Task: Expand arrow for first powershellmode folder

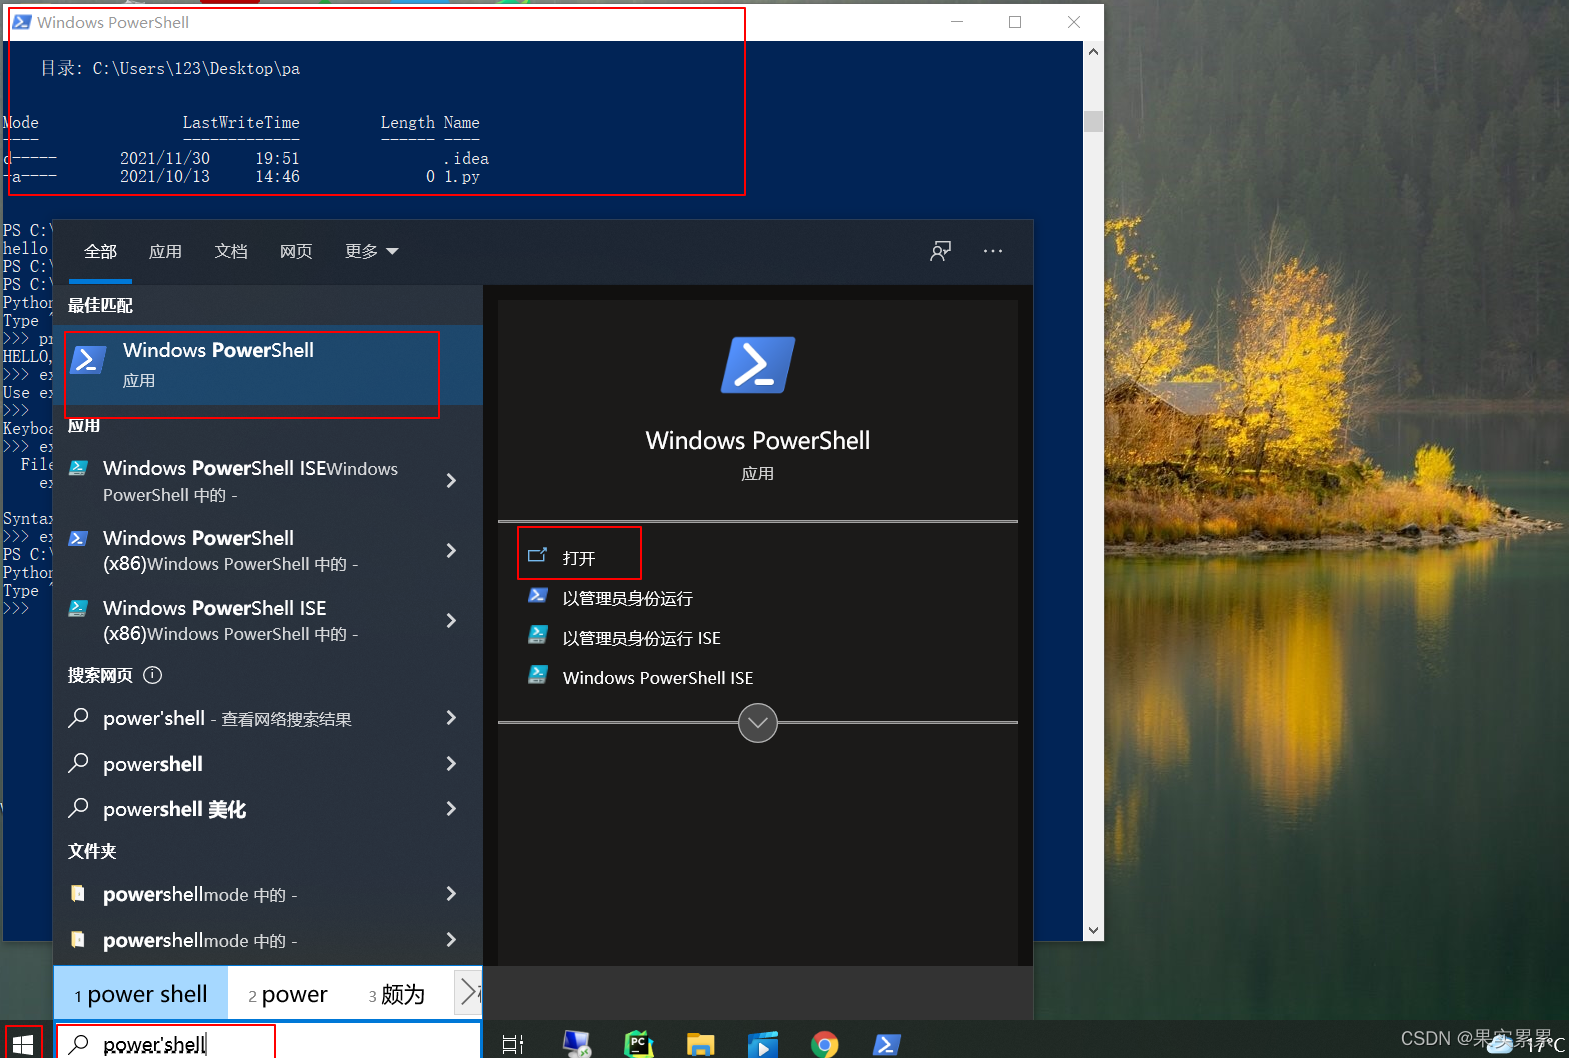Action: point(451,894)
